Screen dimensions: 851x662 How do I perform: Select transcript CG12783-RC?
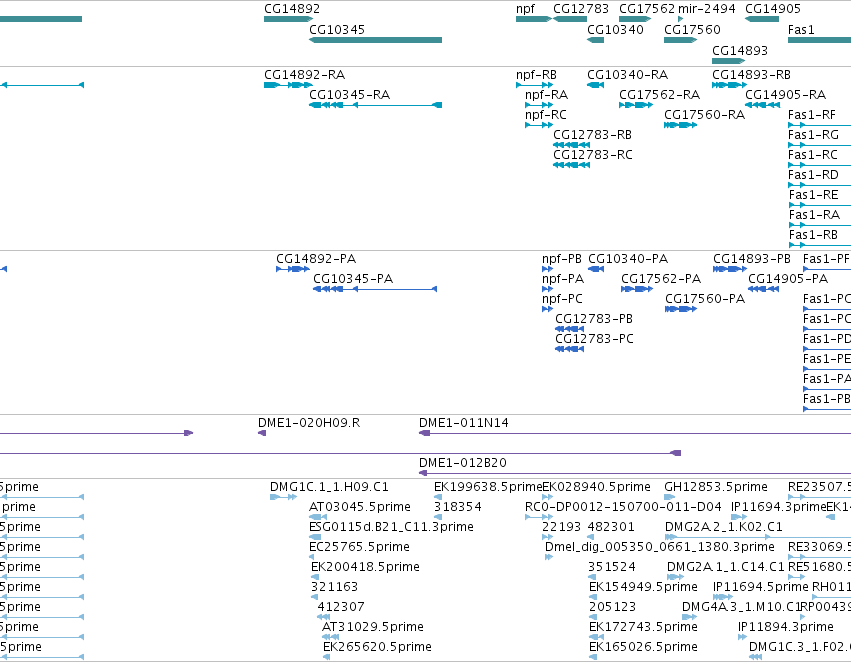point(593,155)
